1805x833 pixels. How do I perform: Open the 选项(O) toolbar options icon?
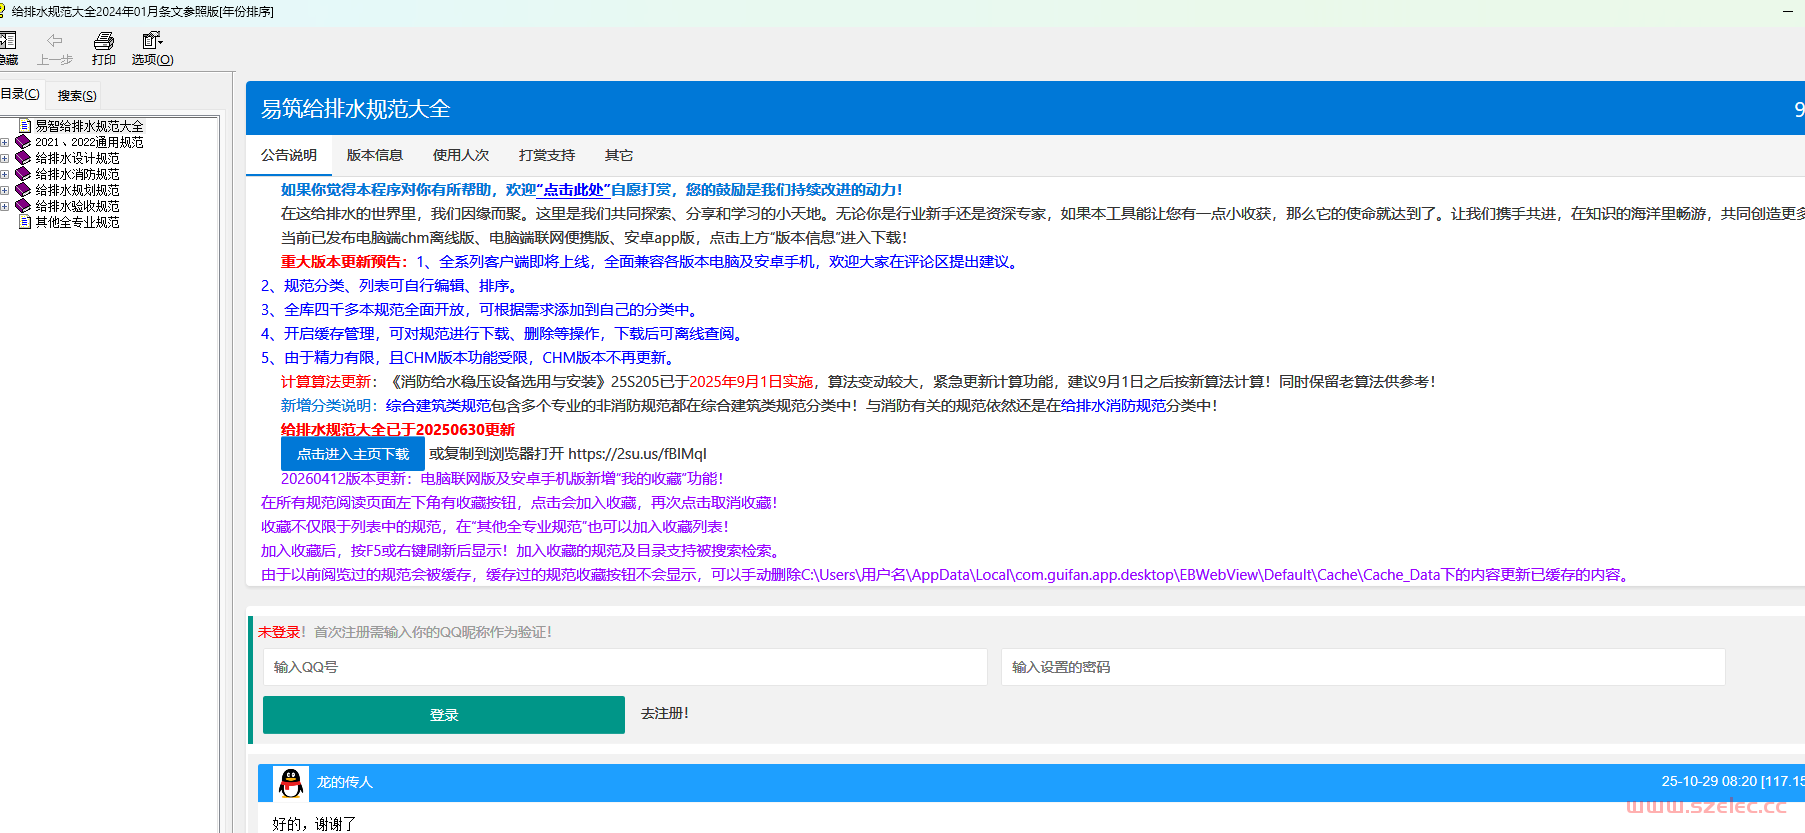coord(152,41)
